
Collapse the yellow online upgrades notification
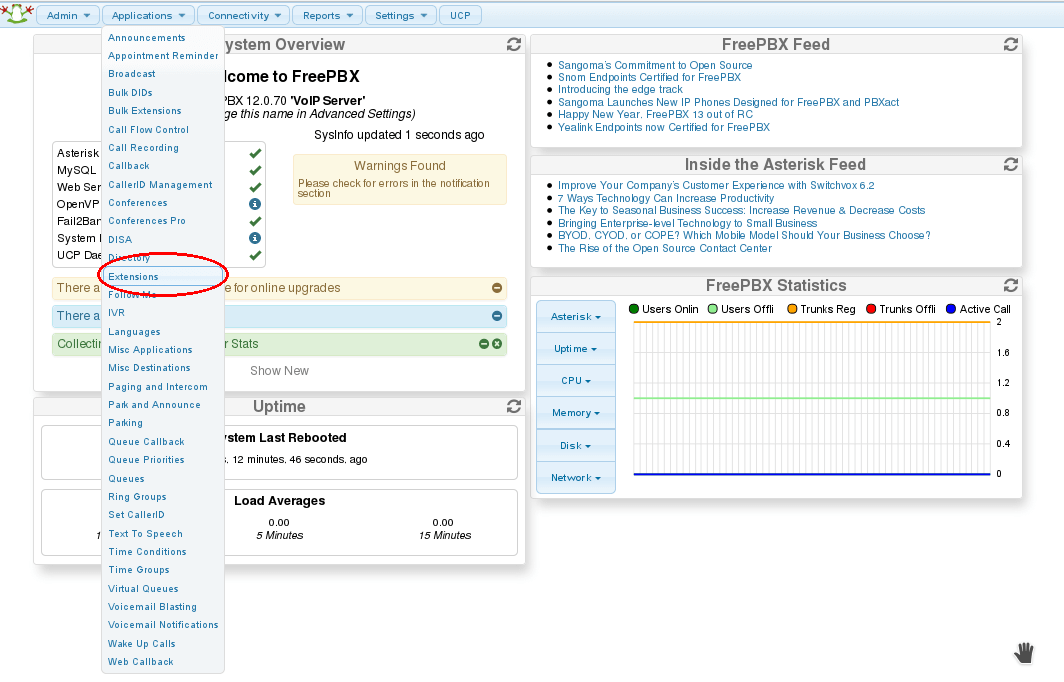(497, 288)
